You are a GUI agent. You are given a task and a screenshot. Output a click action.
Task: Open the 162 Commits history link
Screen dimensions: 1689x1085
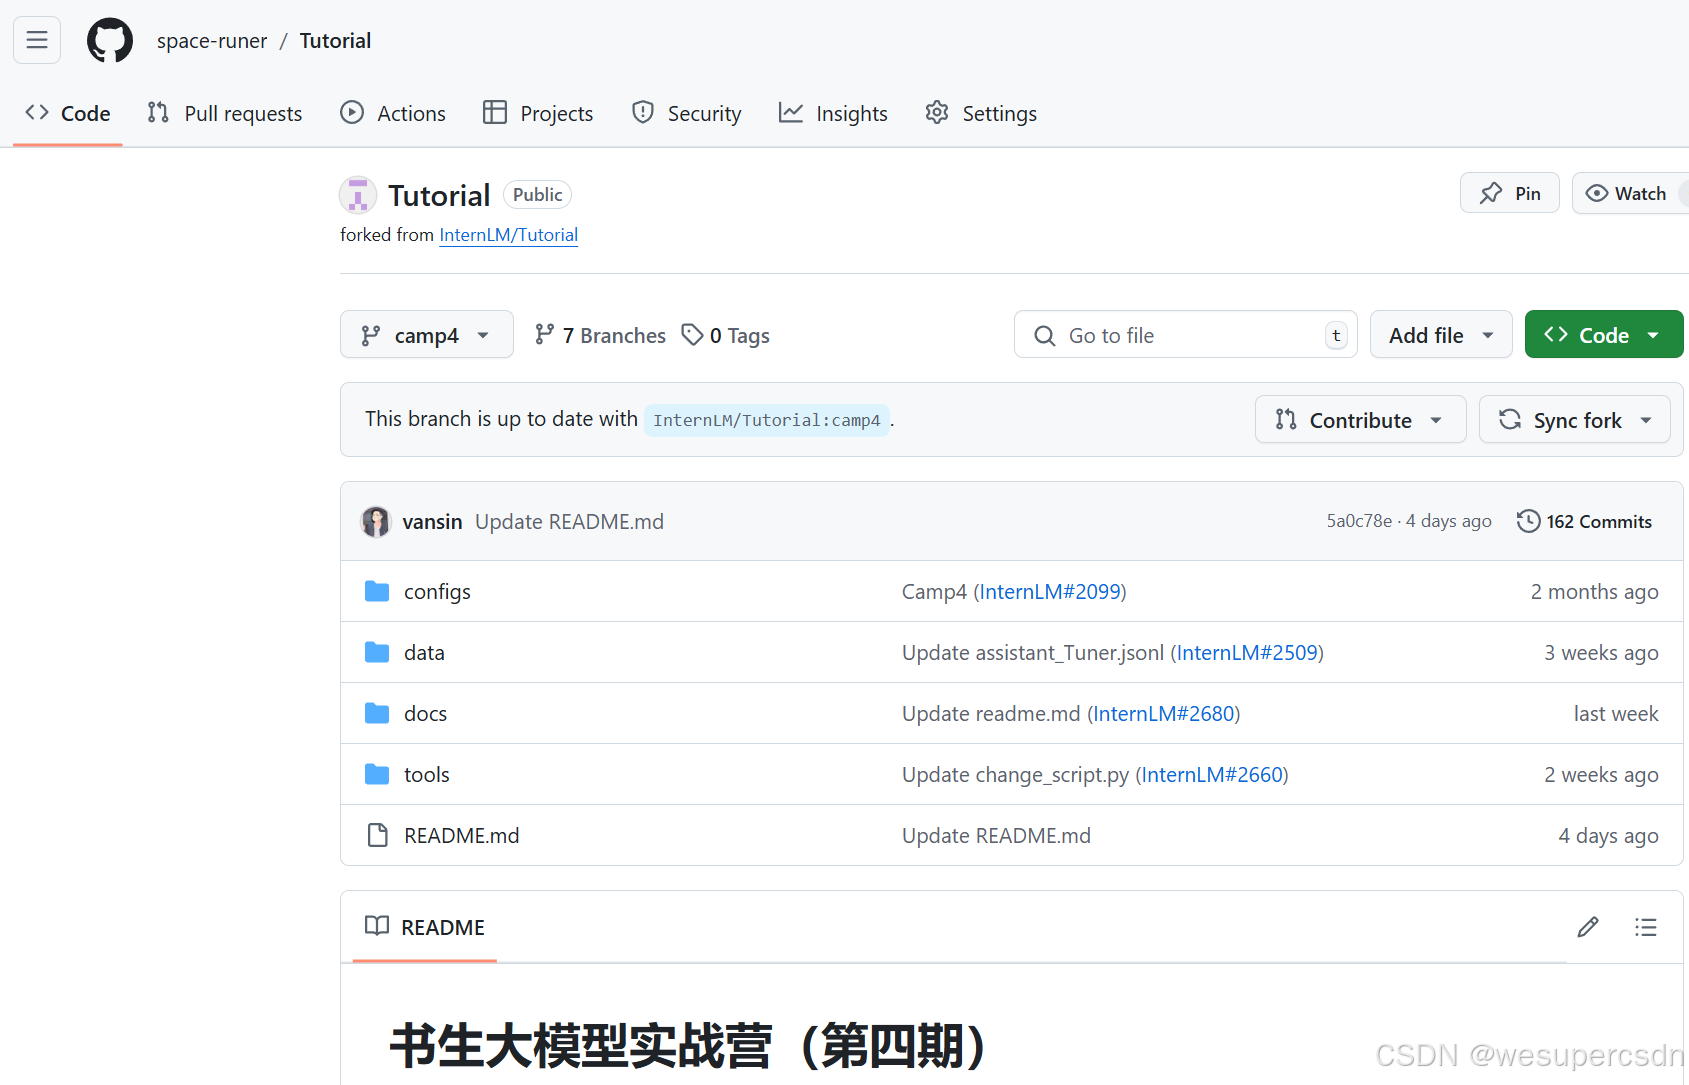click(x=1585, y=521)
